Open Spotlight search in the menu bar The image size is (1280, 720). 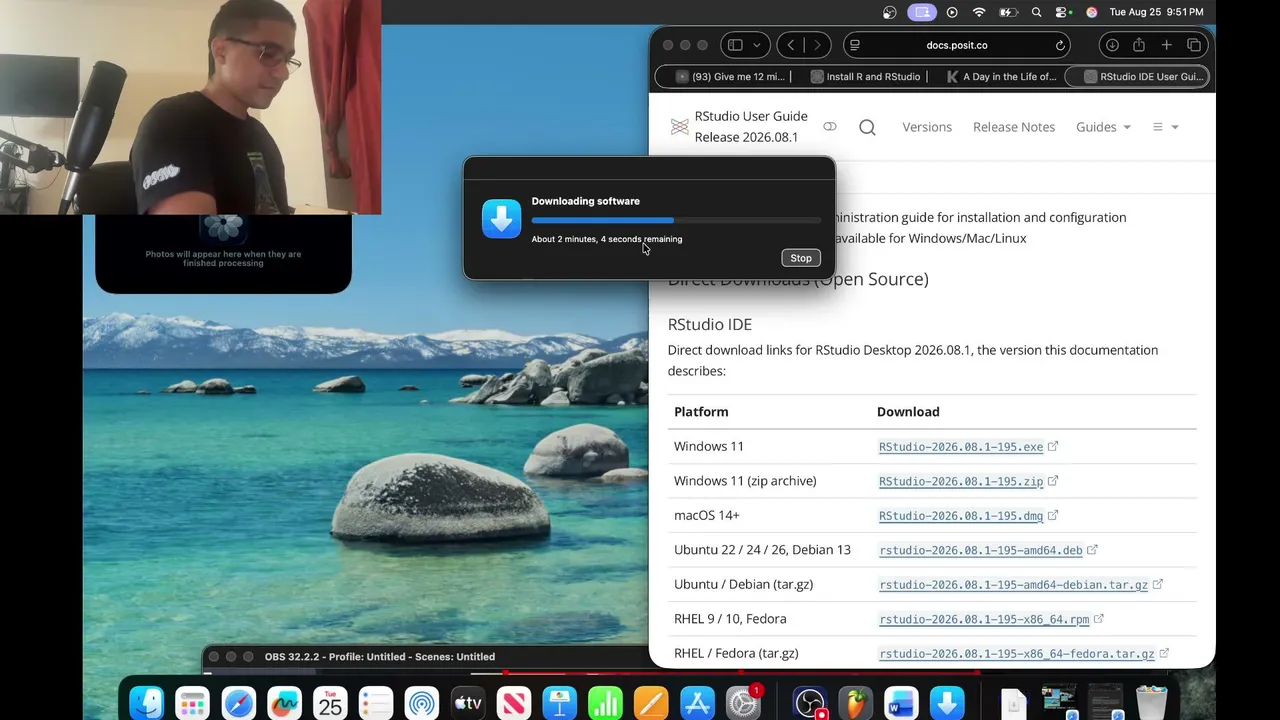click(x=1037, y=12)
